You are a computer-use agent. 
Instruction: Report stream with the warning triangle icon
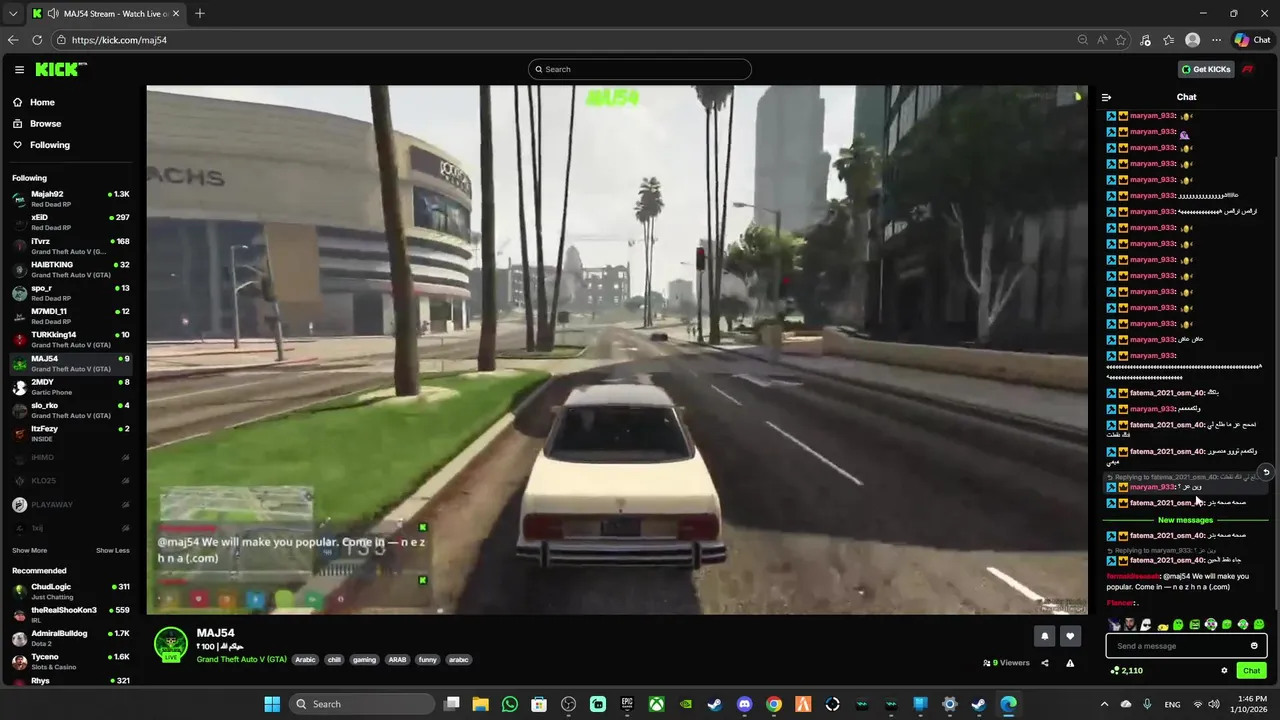1070,663
